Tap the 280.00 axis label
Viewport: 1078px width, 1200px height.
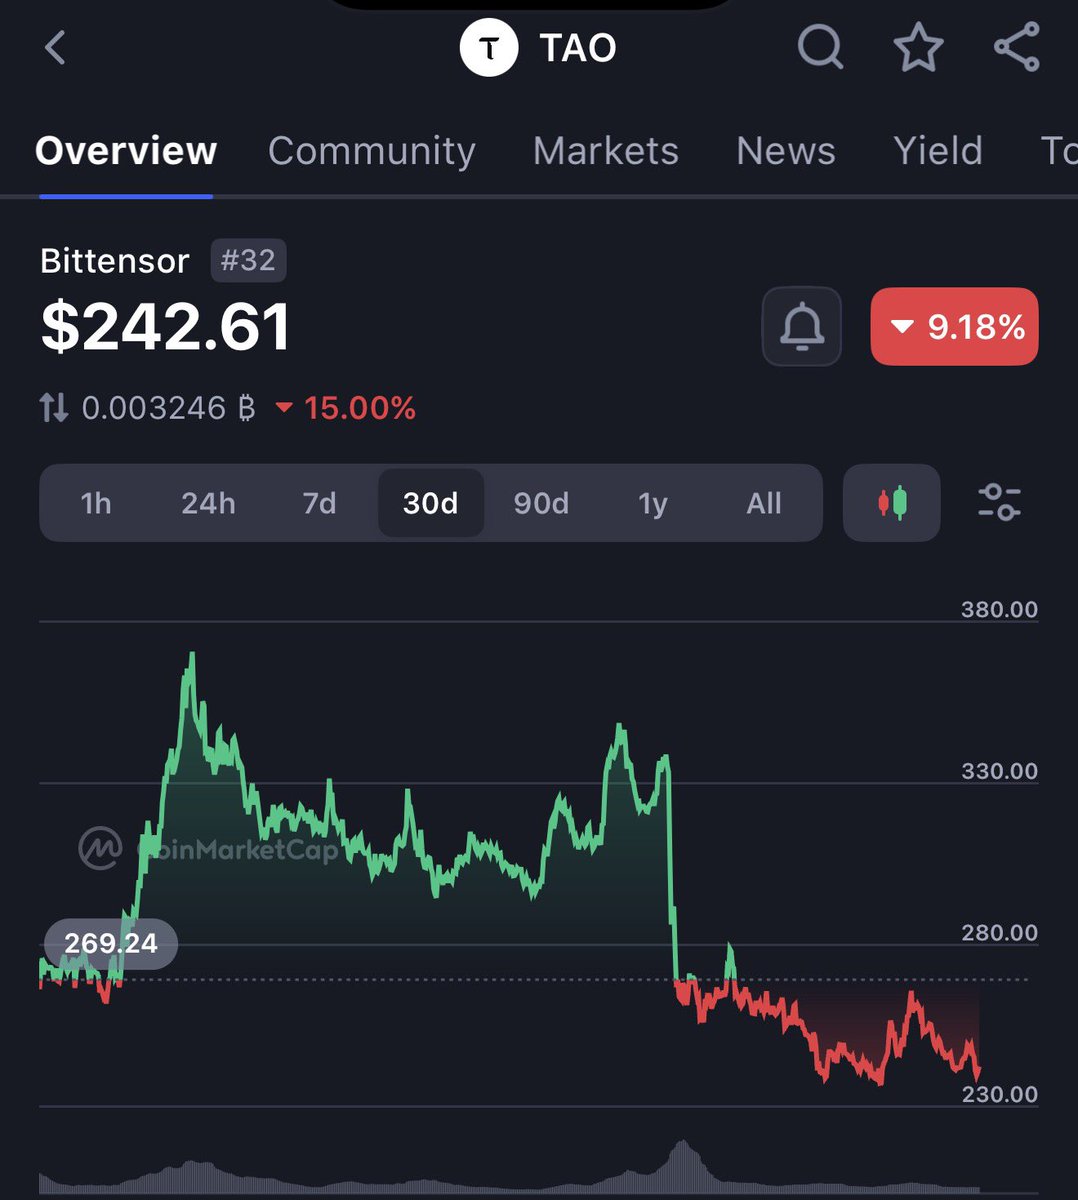tap(999, 933)
